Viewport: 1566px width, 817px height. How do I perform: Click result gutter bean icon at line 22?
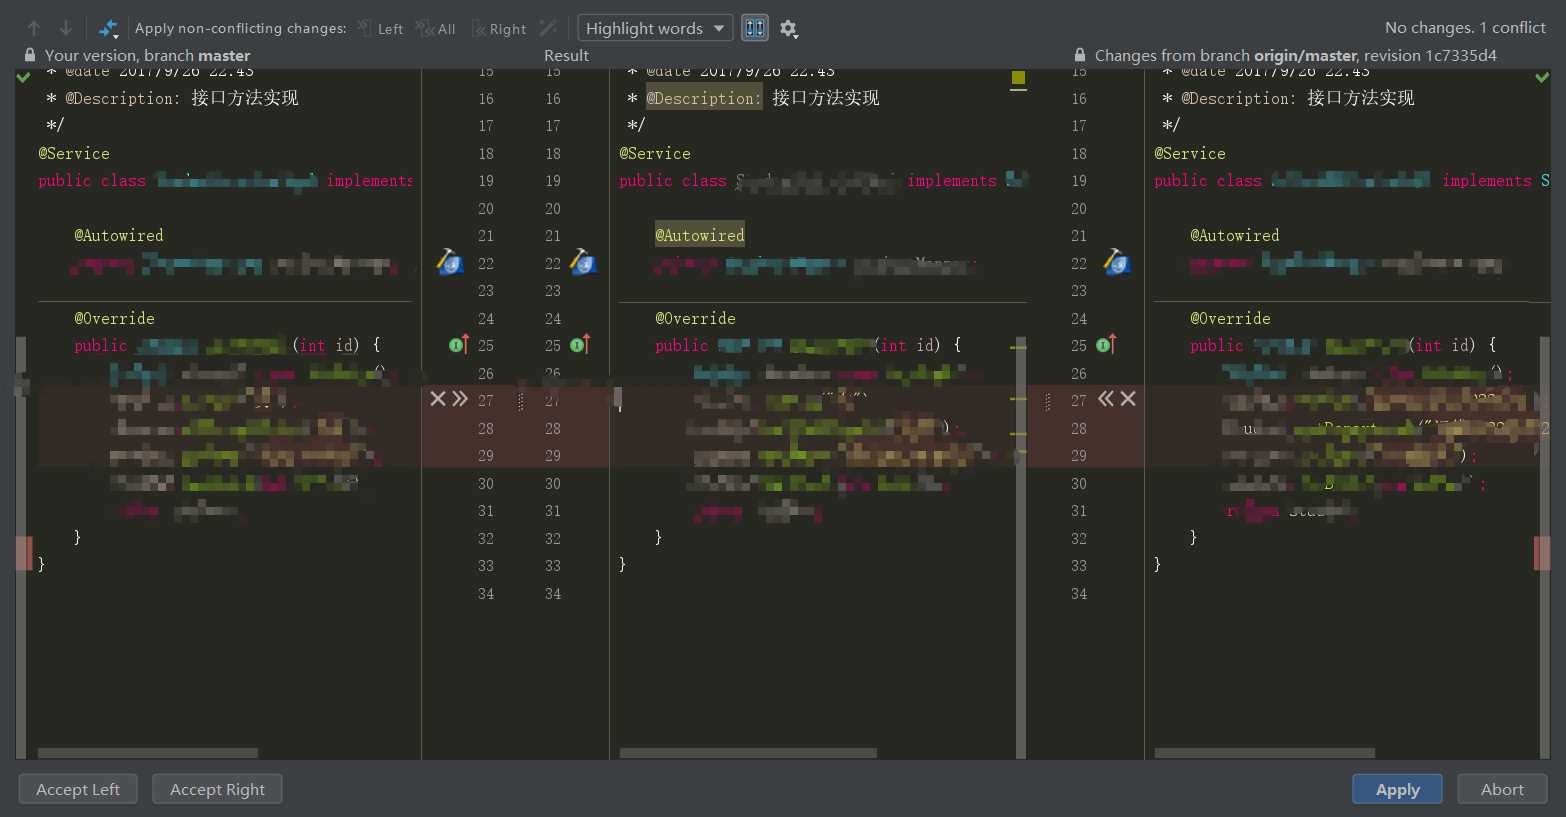(583, 262)
